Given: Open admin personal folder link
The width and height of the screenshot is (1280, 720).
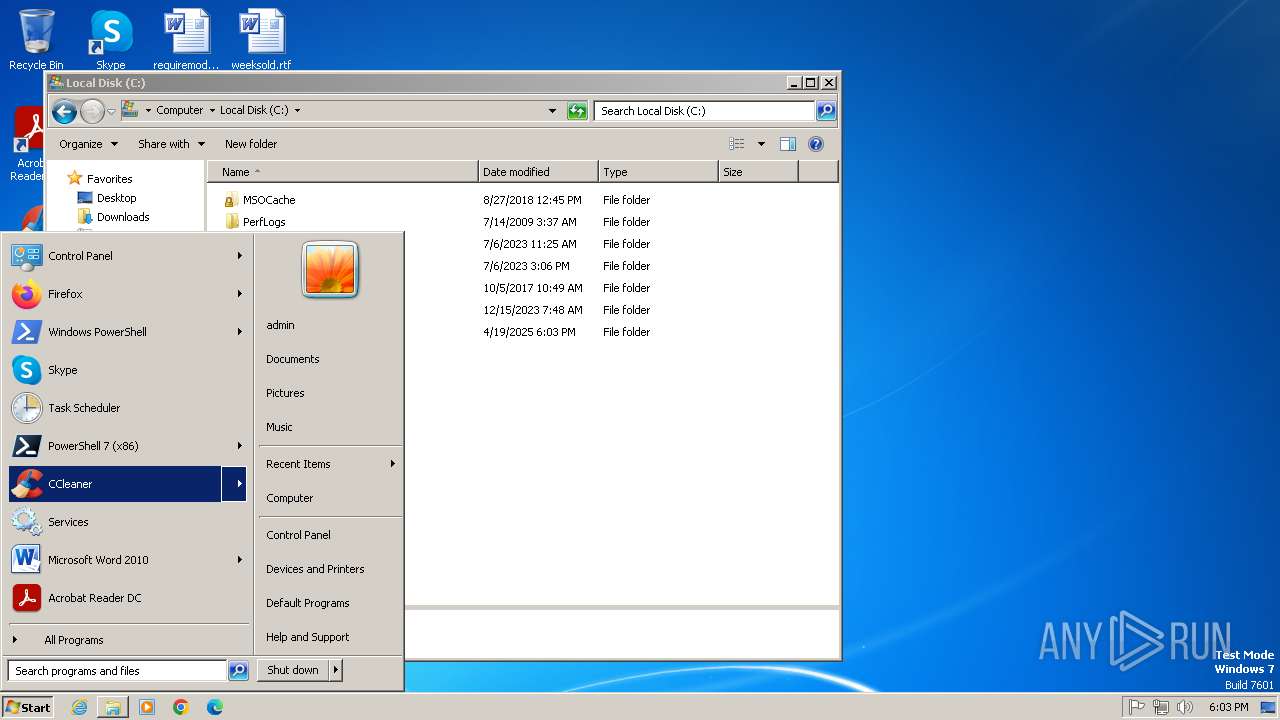Looking at the screenshot, I should pos(280,325).
